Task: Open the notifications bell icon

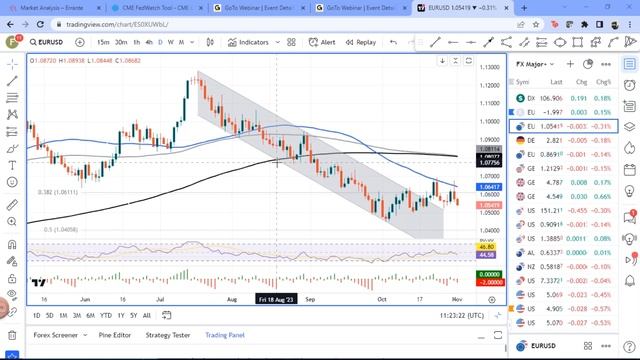Action: point(629,281)
